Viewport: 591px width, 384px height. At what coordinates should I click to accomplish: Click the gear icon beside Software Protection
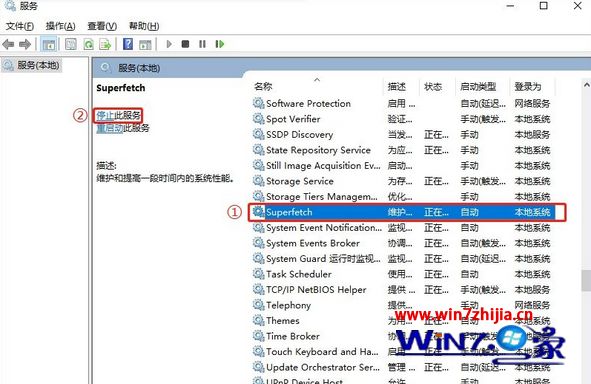[x=258, y=103]
